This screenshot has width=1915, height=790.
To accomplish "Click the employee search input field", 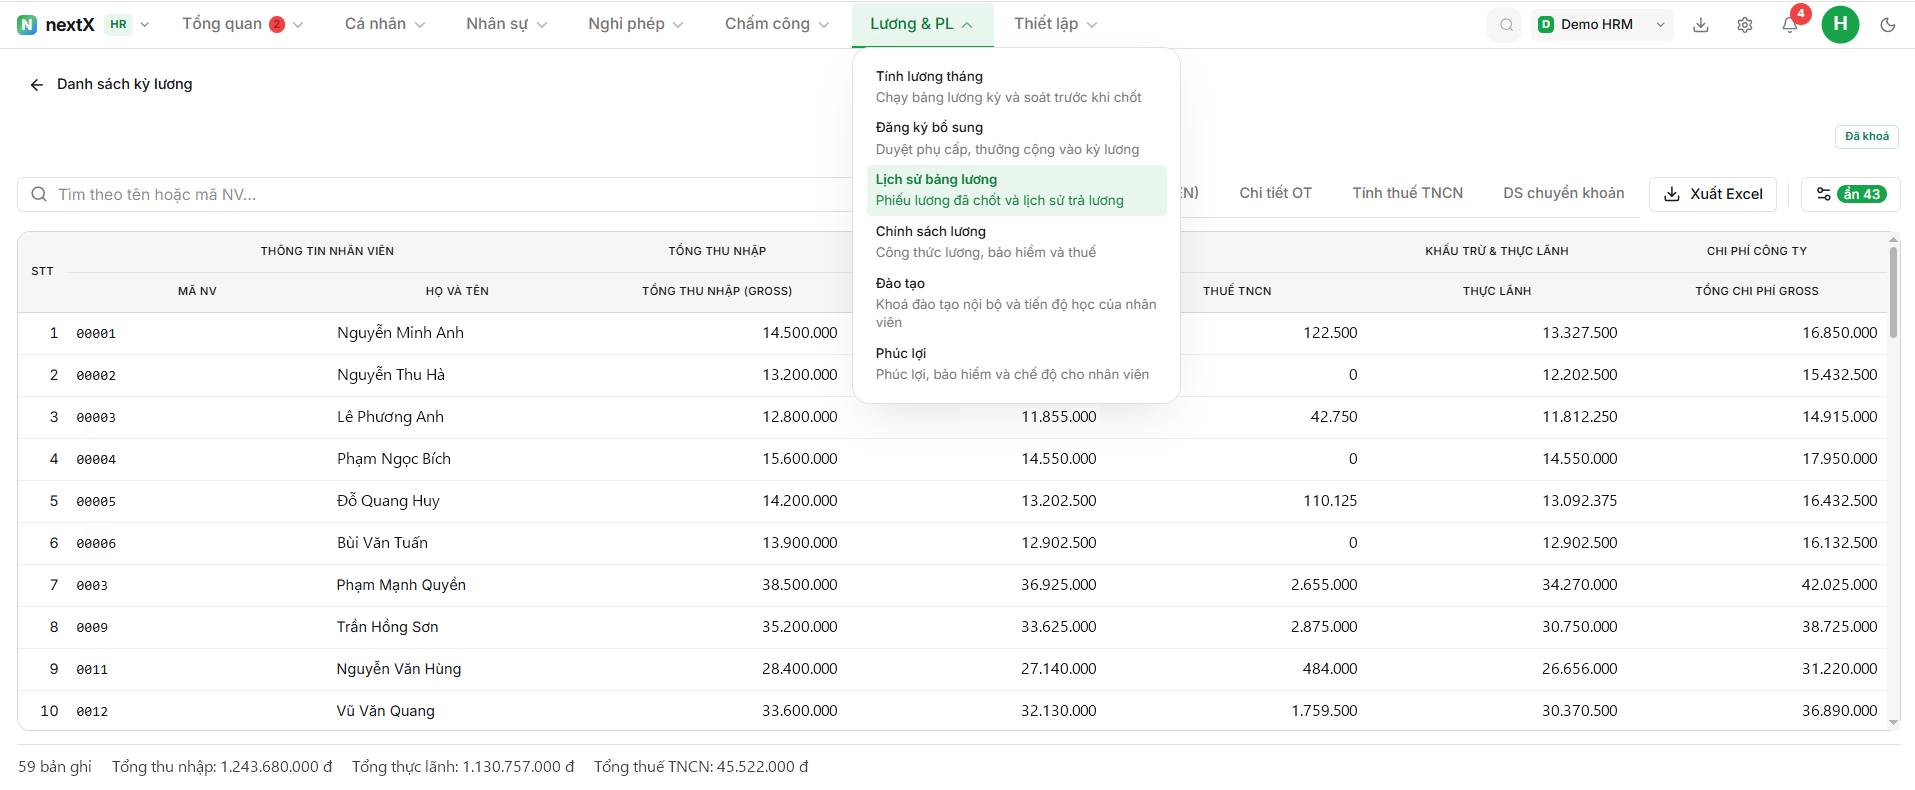I will [435, 194].
